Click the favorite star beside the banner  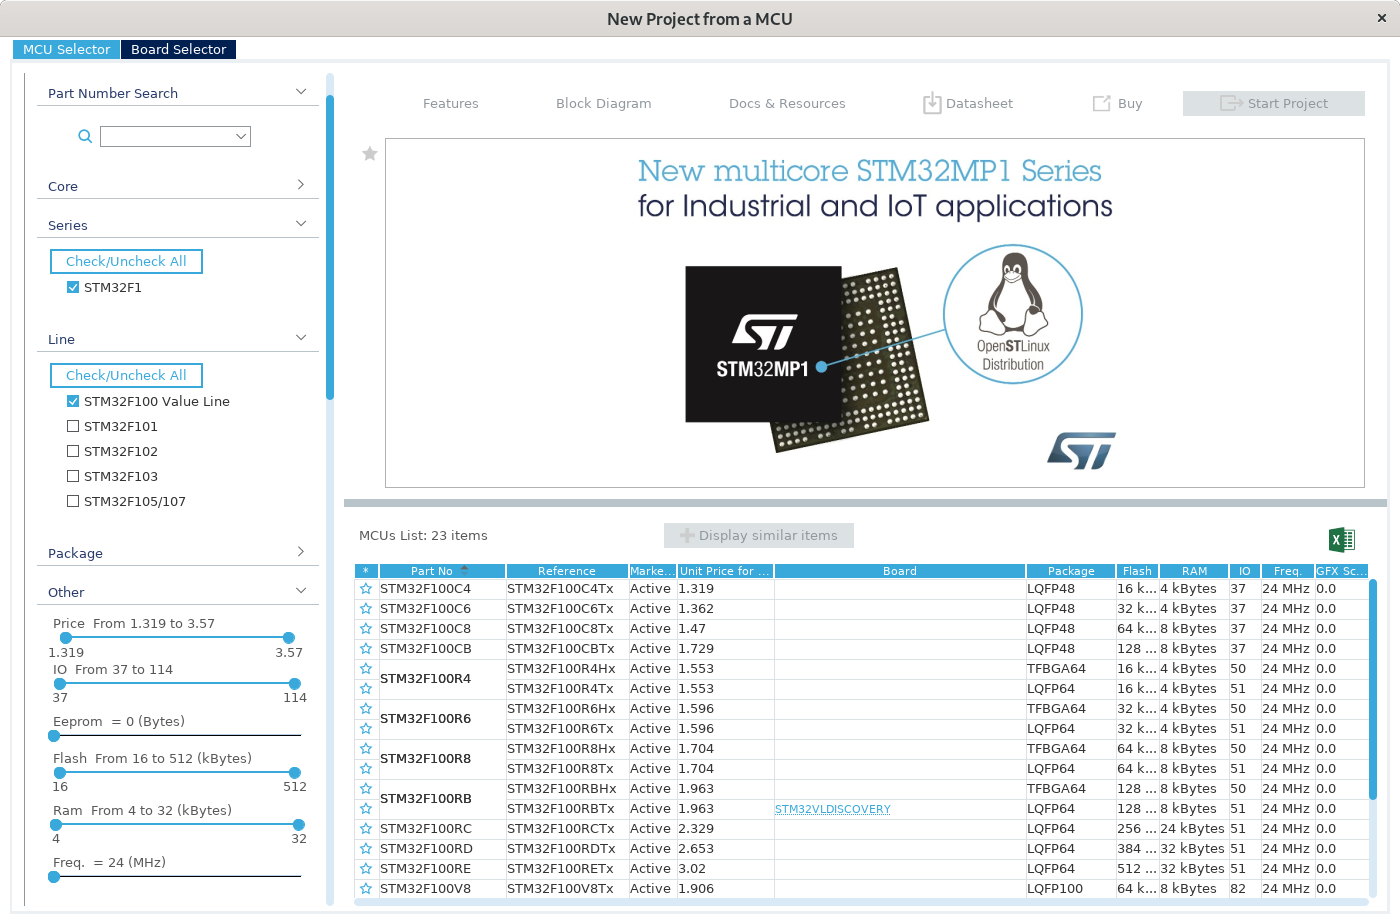(x=370, y=153)
